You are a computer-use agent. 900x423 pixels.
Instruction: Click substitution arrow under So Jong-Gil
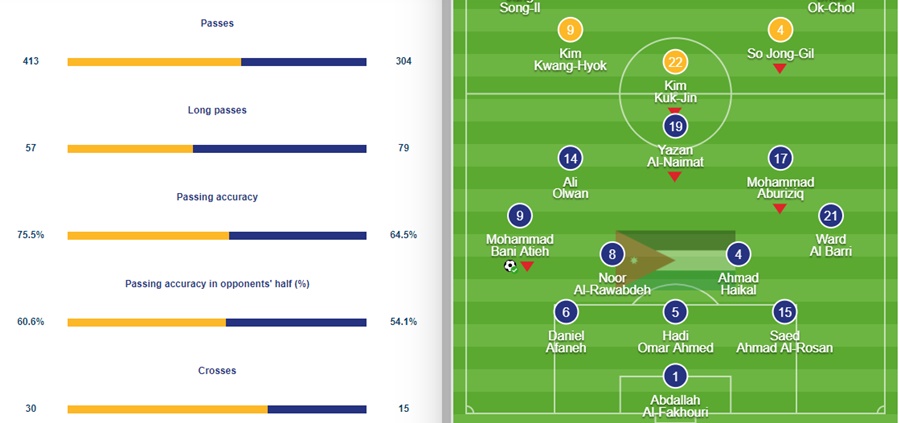[778, 70]
